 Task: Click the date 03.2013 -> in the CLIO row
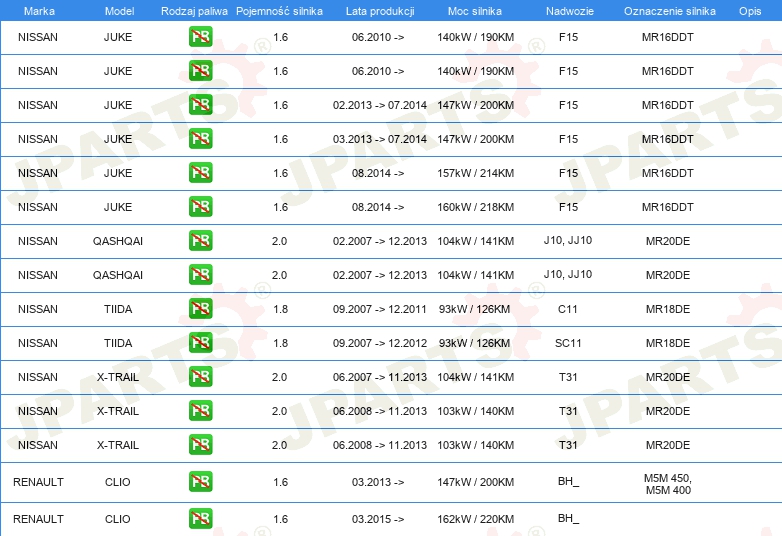[378, 482]
